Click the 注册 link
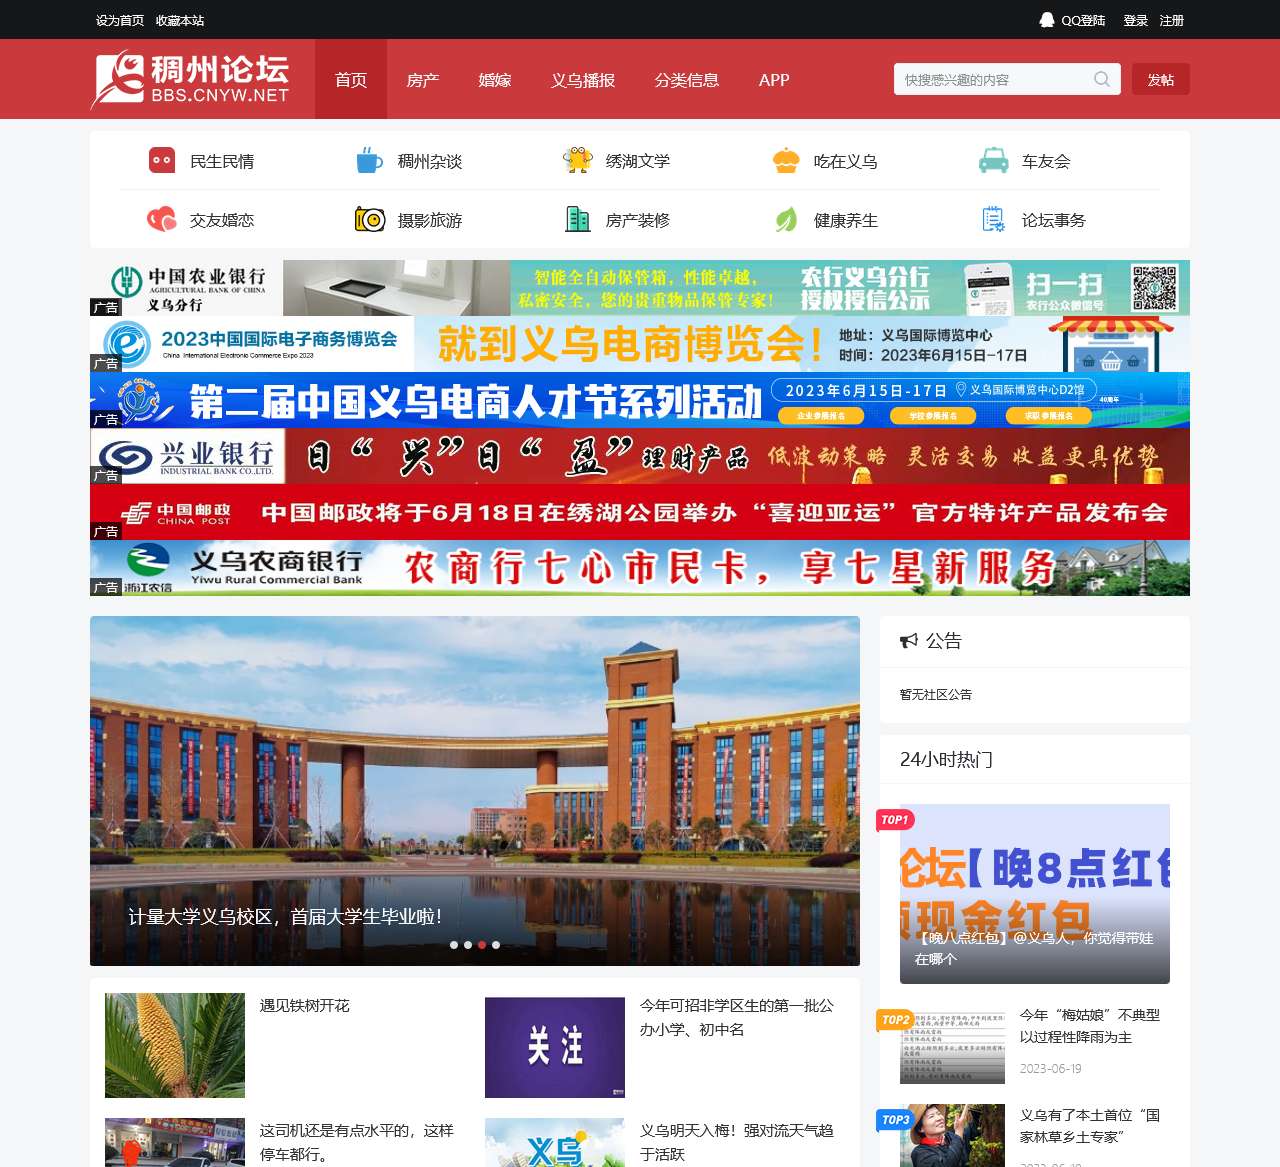Viewport: 1280px width, 1167px height. [x=1172, y=20]
